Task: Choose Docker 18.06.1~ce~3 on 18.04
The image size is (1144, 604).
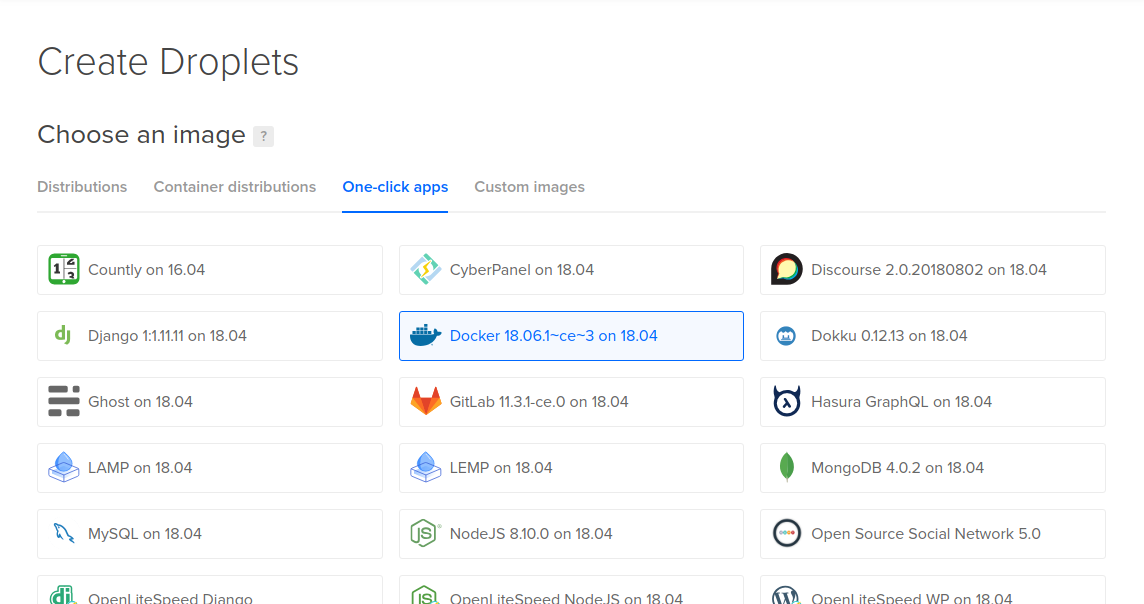Action: (571, 336)
